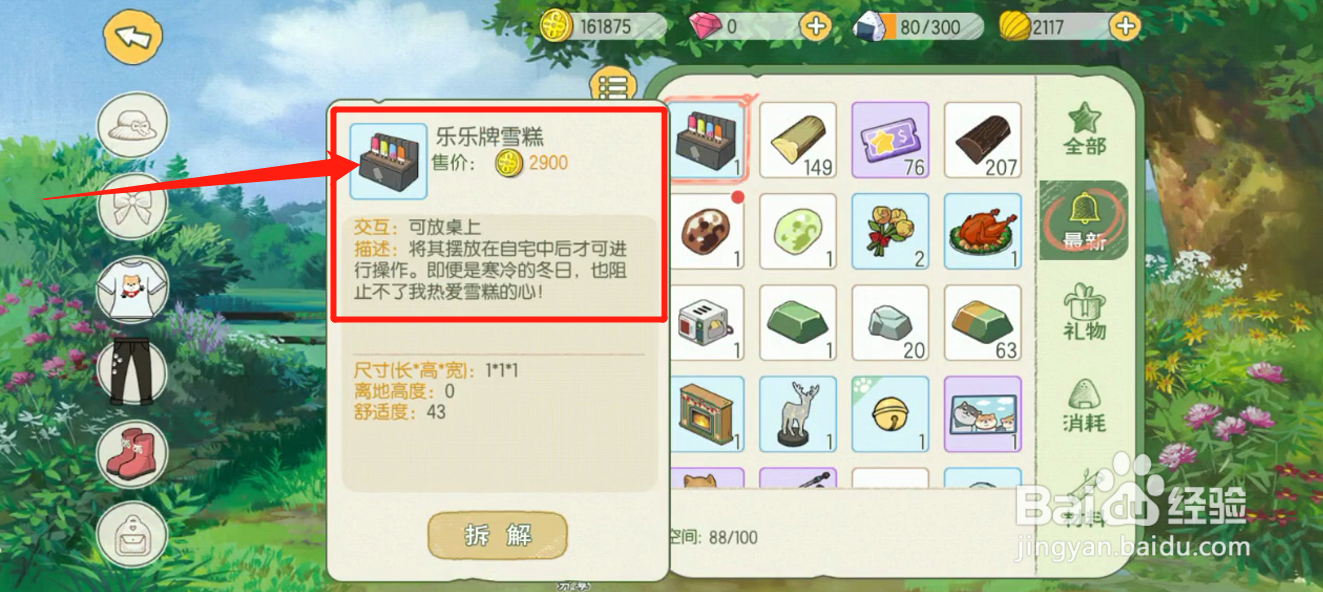This screenshot has height=592, width=1323.
Task: Add shells with plus button
Action: pos(1126,27)
